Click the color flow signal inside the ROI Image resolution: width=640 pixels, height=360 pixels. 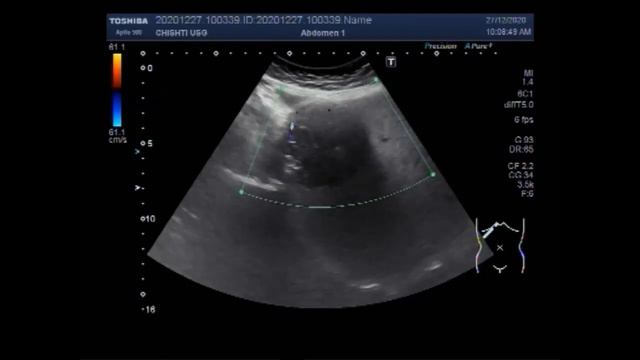(291, 131)
